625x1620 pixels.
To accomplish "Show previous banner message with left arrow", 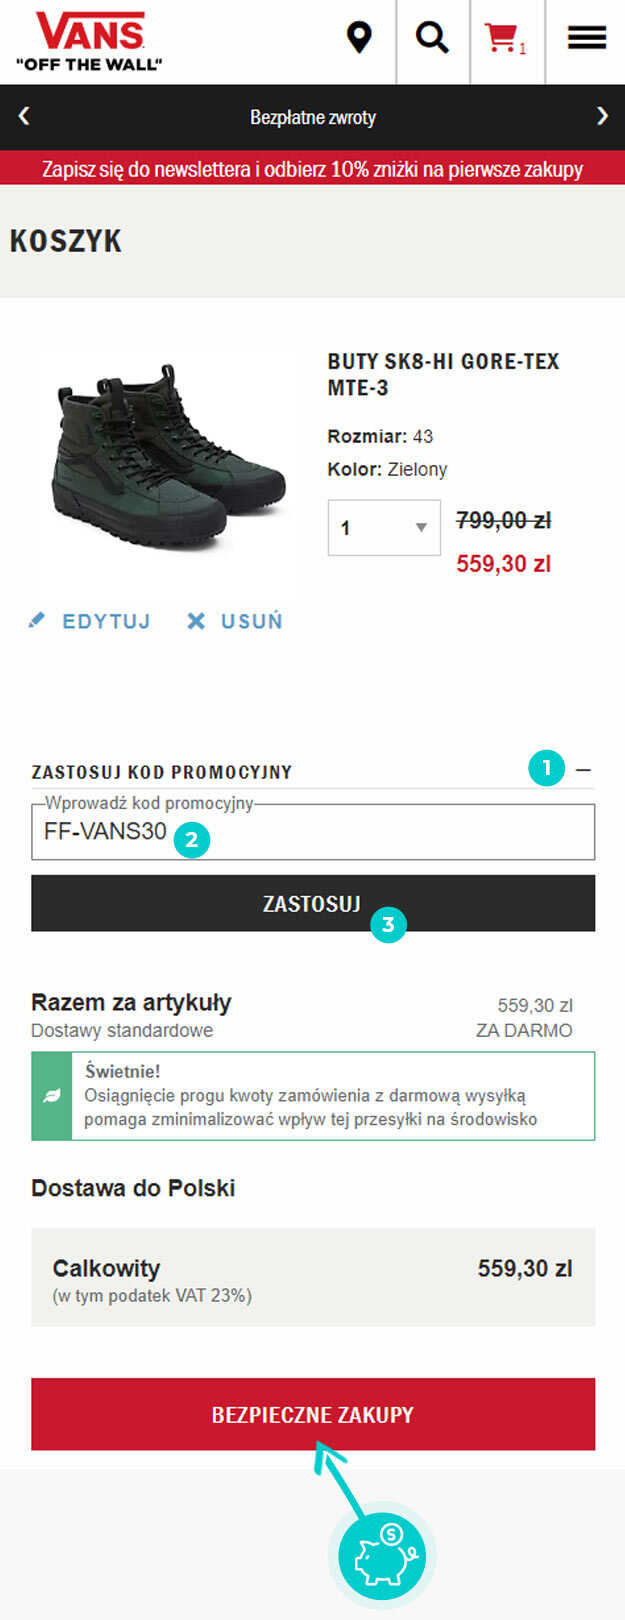I will (24, 116).
